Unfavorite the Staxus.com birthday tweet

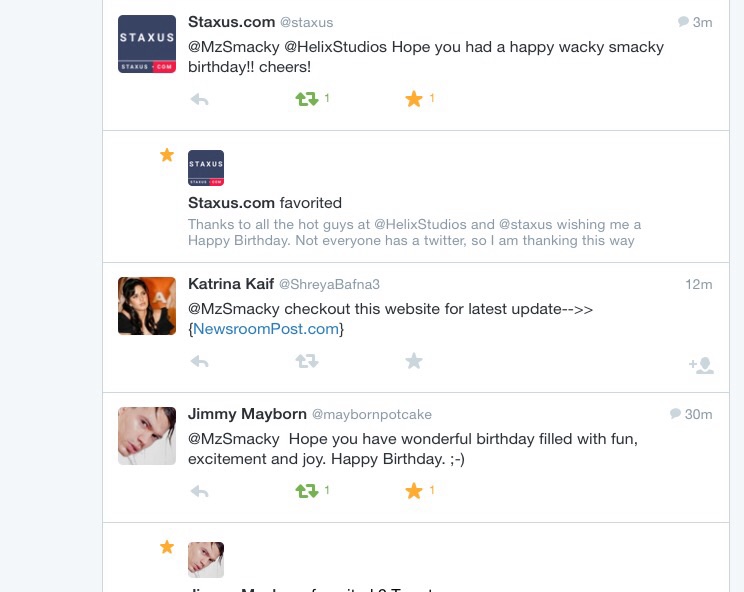tap(414, 99)
